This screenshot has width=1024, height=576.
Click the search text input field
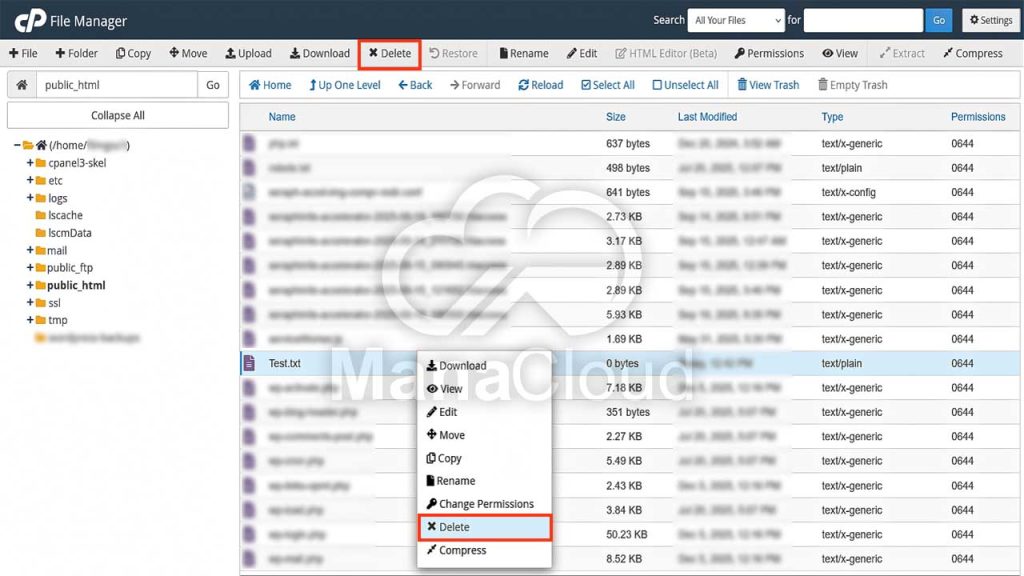(x=862, y=20)
